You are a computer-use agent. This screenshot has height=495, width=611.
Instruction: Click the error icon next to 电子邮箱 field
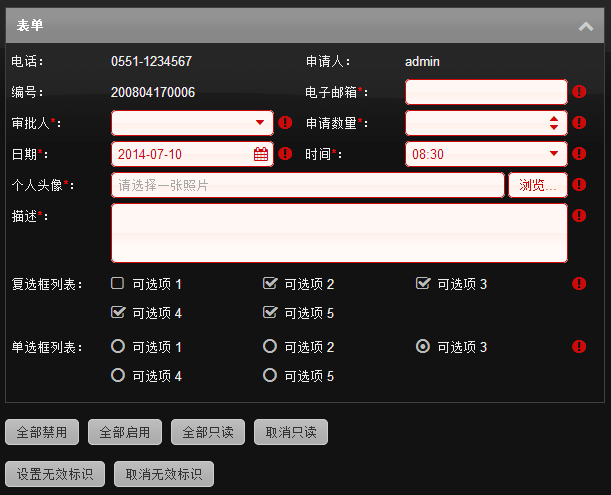click(x=579, y=92)
